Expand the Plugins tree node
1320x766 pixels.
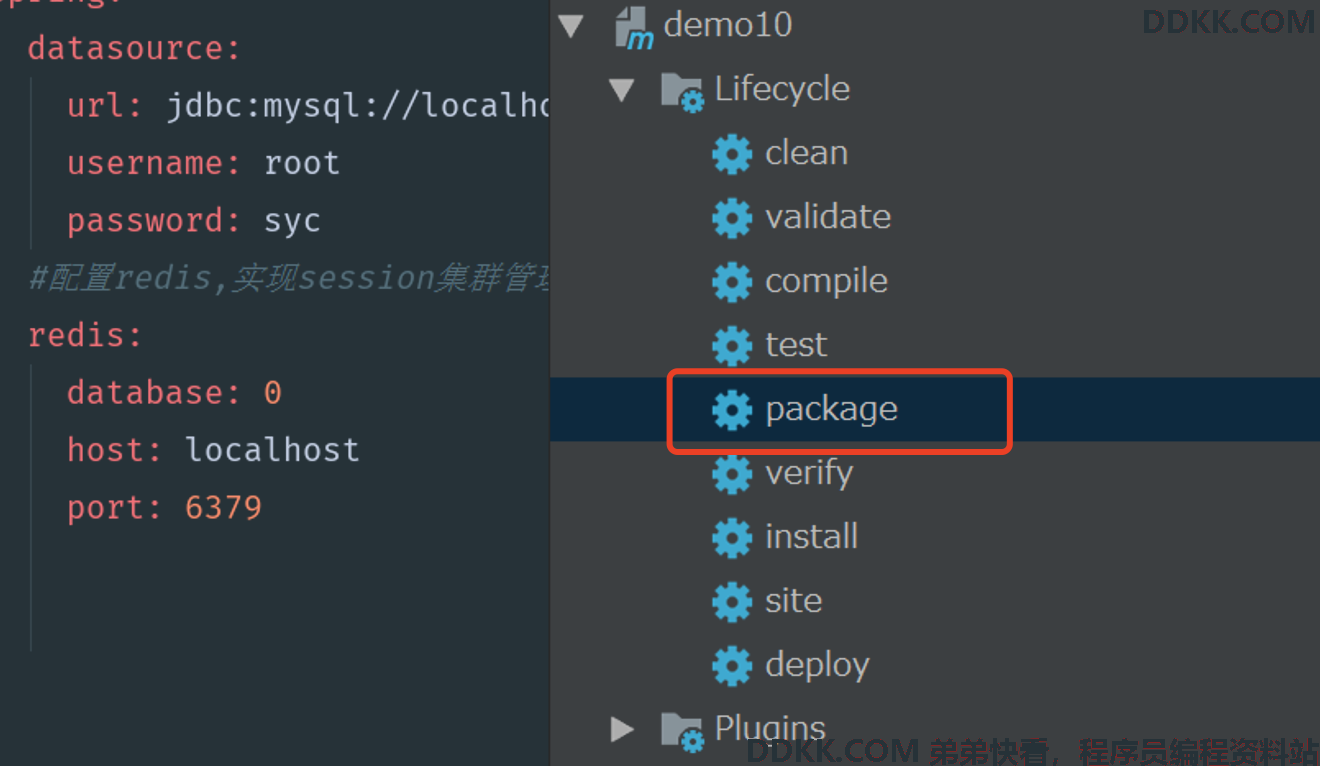click(622, 729)
